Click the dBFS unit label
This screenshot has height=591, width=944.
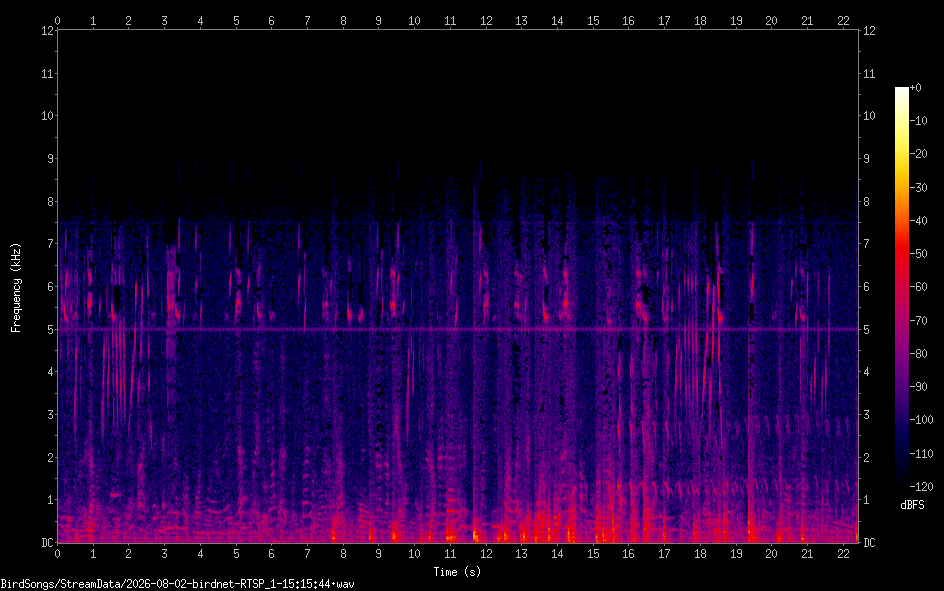coord(912,506)
